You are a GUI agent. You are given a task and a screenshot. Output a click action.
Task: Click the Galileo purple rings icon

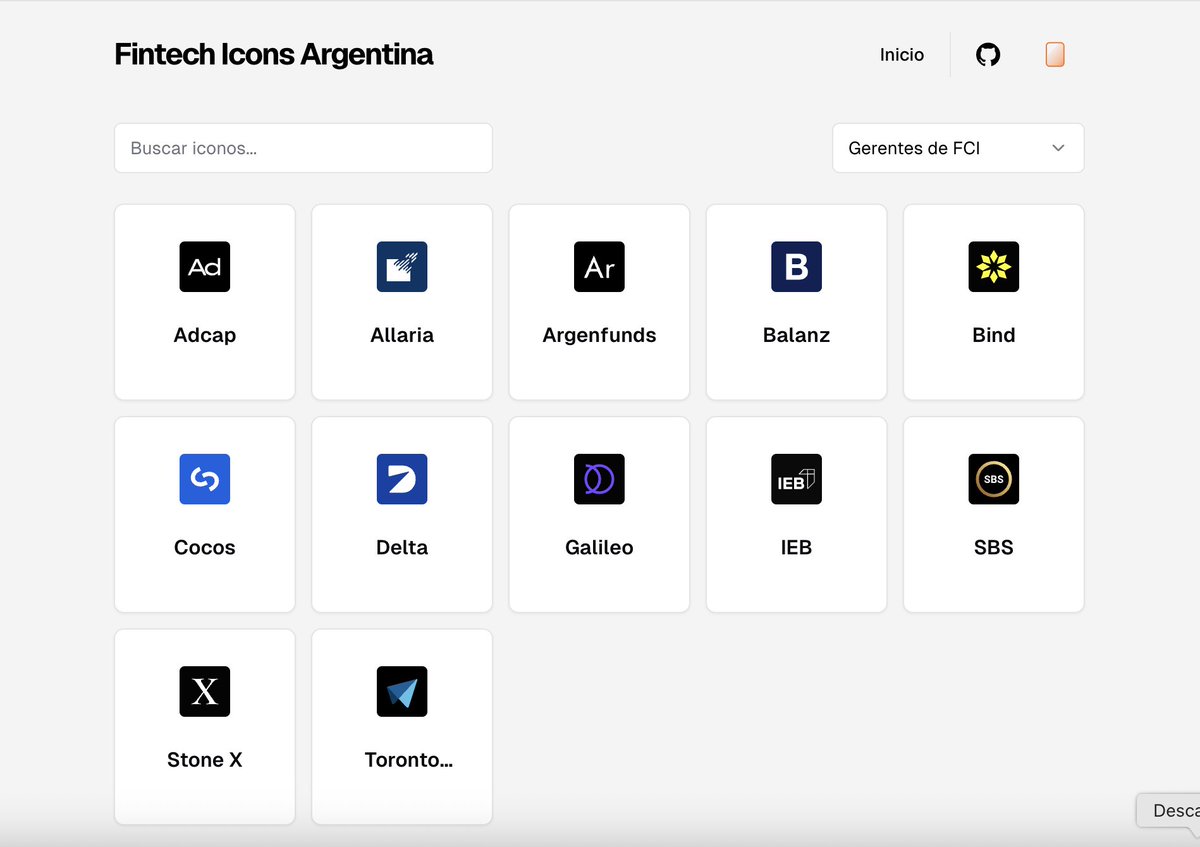[x=599, y=479]
